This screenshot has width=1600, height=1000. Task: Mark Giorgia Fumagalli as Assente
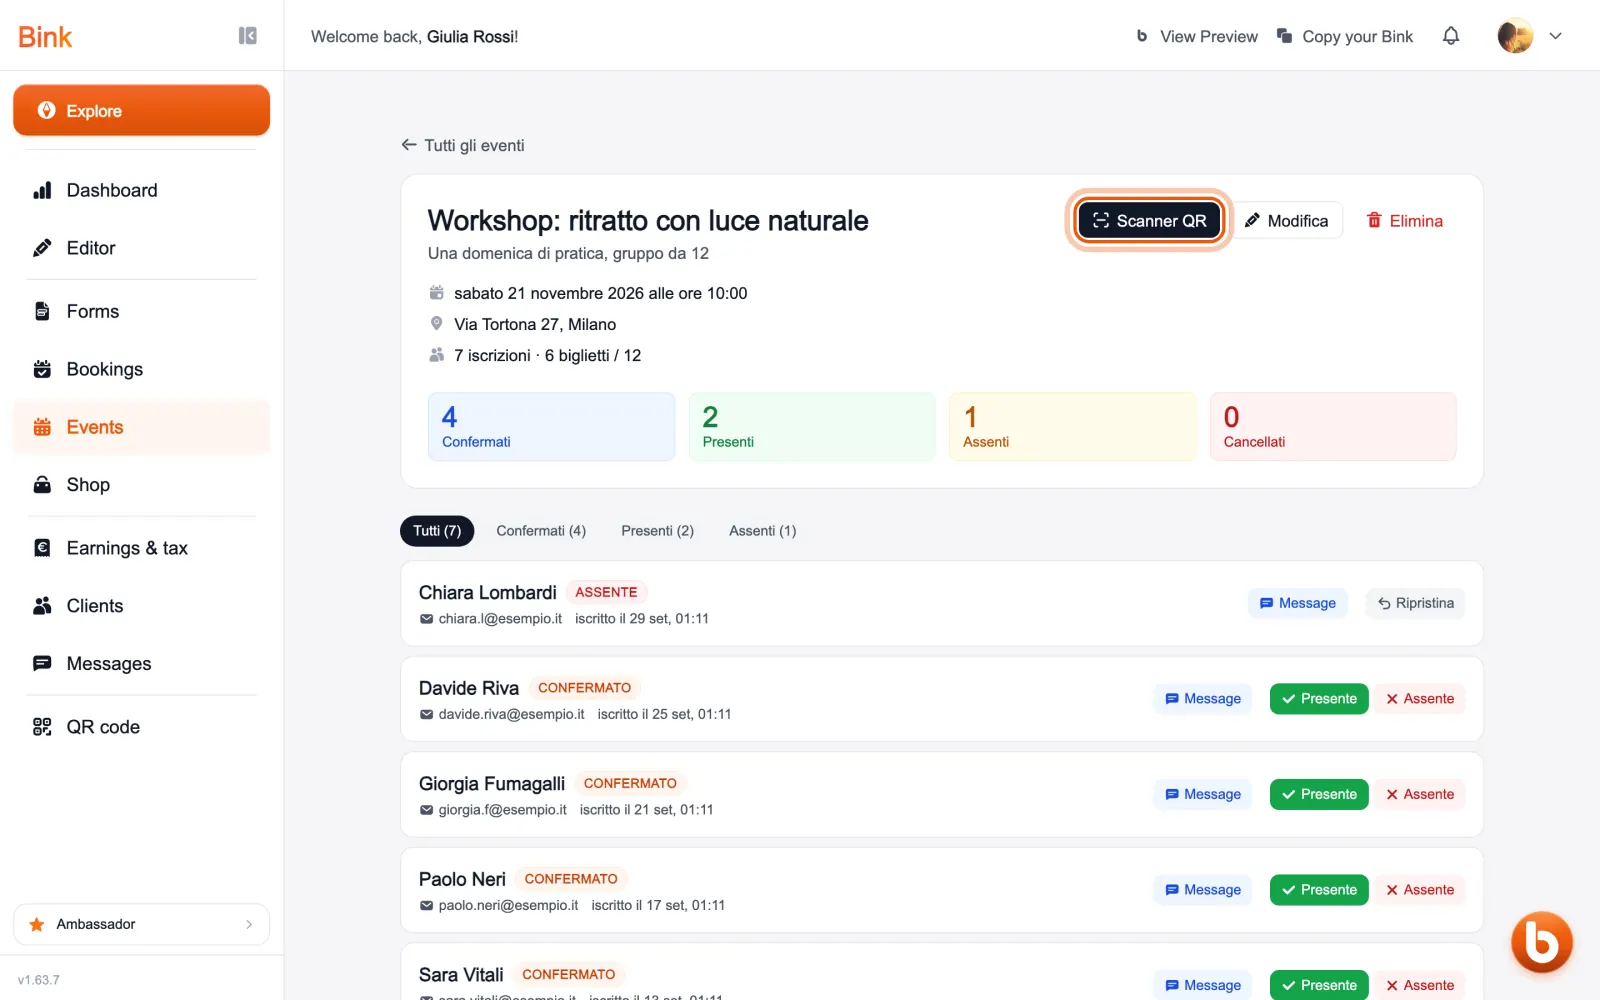click(x=1420, y=794)
